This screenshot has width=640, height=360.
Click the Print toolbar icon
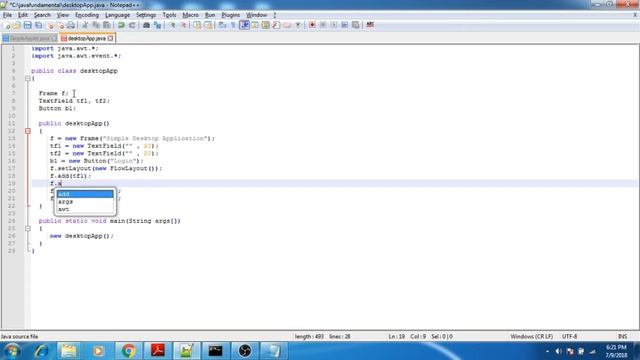(71, 25)
